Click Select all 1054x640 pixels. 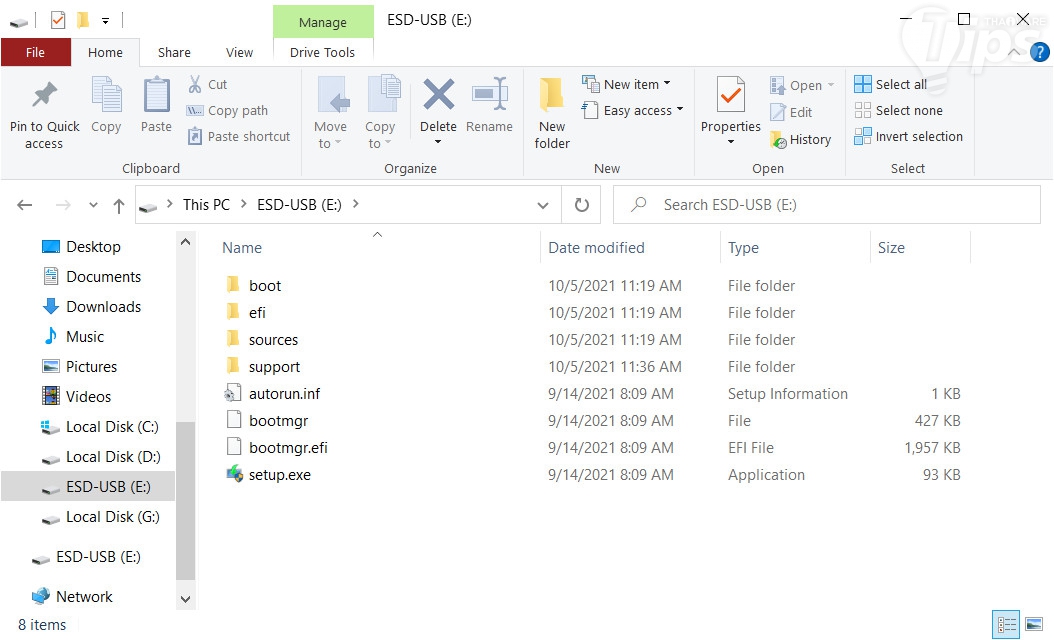891,84
